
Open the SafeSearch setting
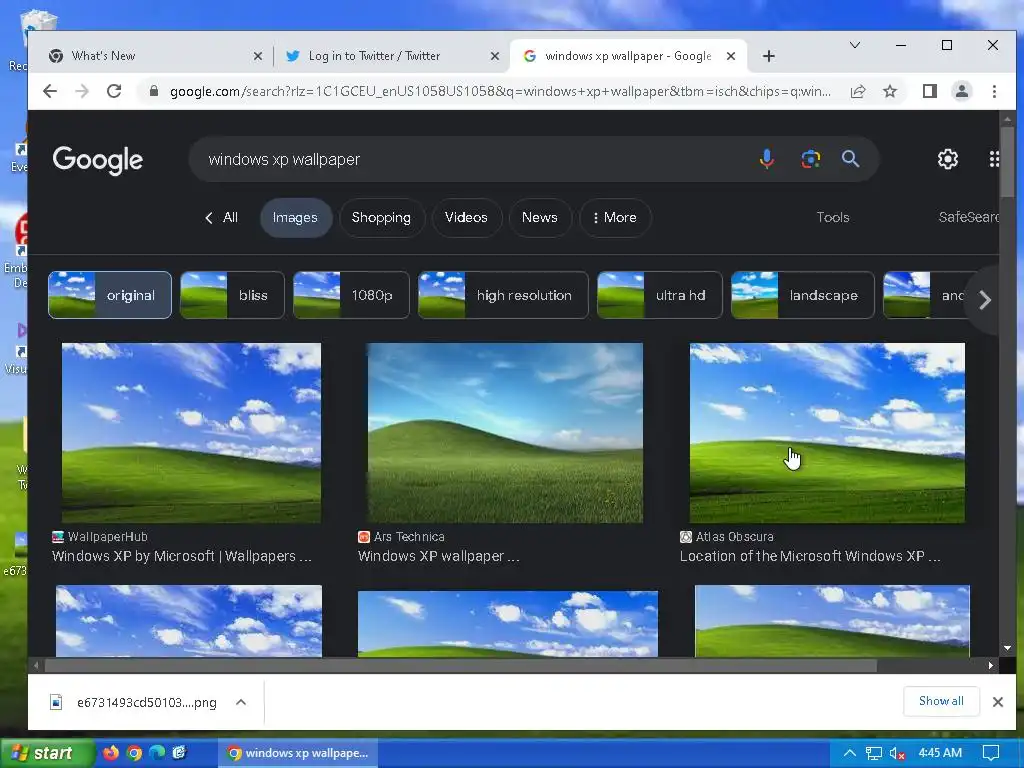click(x=968, y=217)
